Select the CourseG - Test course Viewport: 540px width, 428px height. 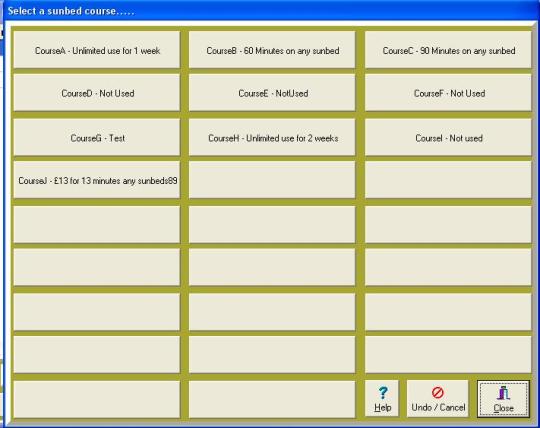97,137
